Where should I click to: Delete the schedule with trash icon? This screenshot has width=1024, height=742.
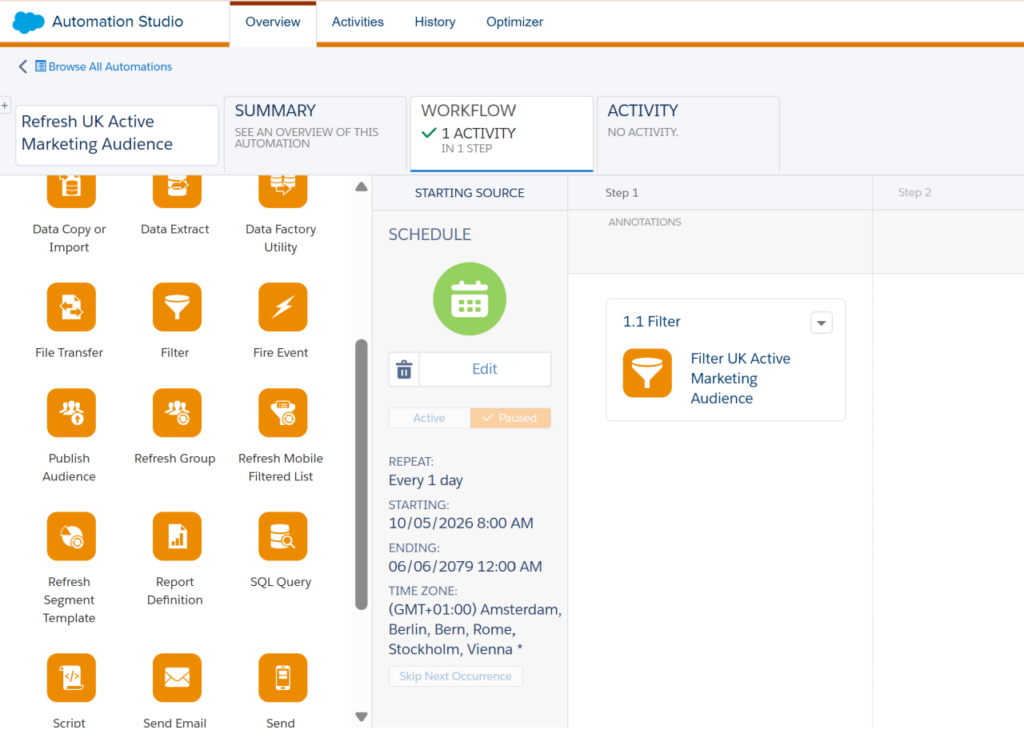tap(404, 369)
